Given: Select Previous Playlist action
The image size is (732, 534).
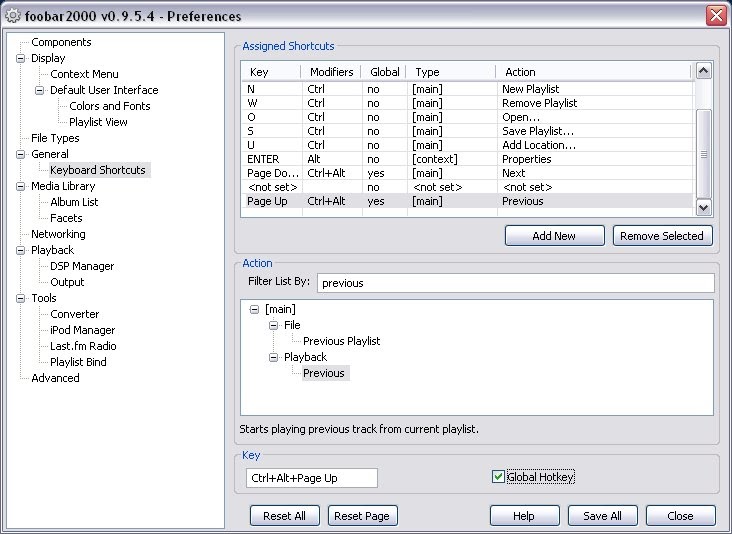Looking at the screenshot, I should click(342, 341).
